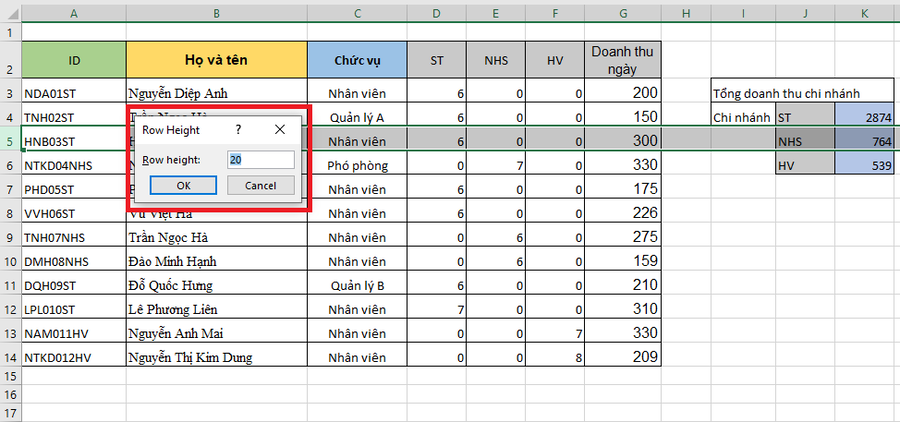Select revenue cell 275
Image resolution: width=900 pixels, height=422 pixels.
623,237
